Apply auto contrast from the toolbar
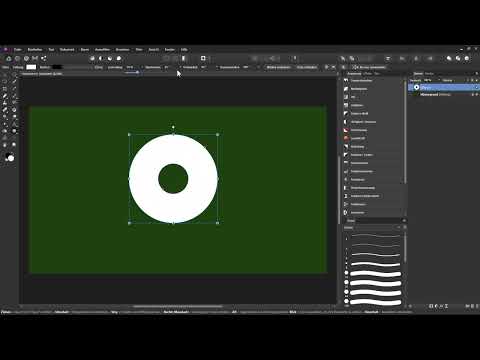The width and height of the screenshot is (480, 360). pos(101,58)
